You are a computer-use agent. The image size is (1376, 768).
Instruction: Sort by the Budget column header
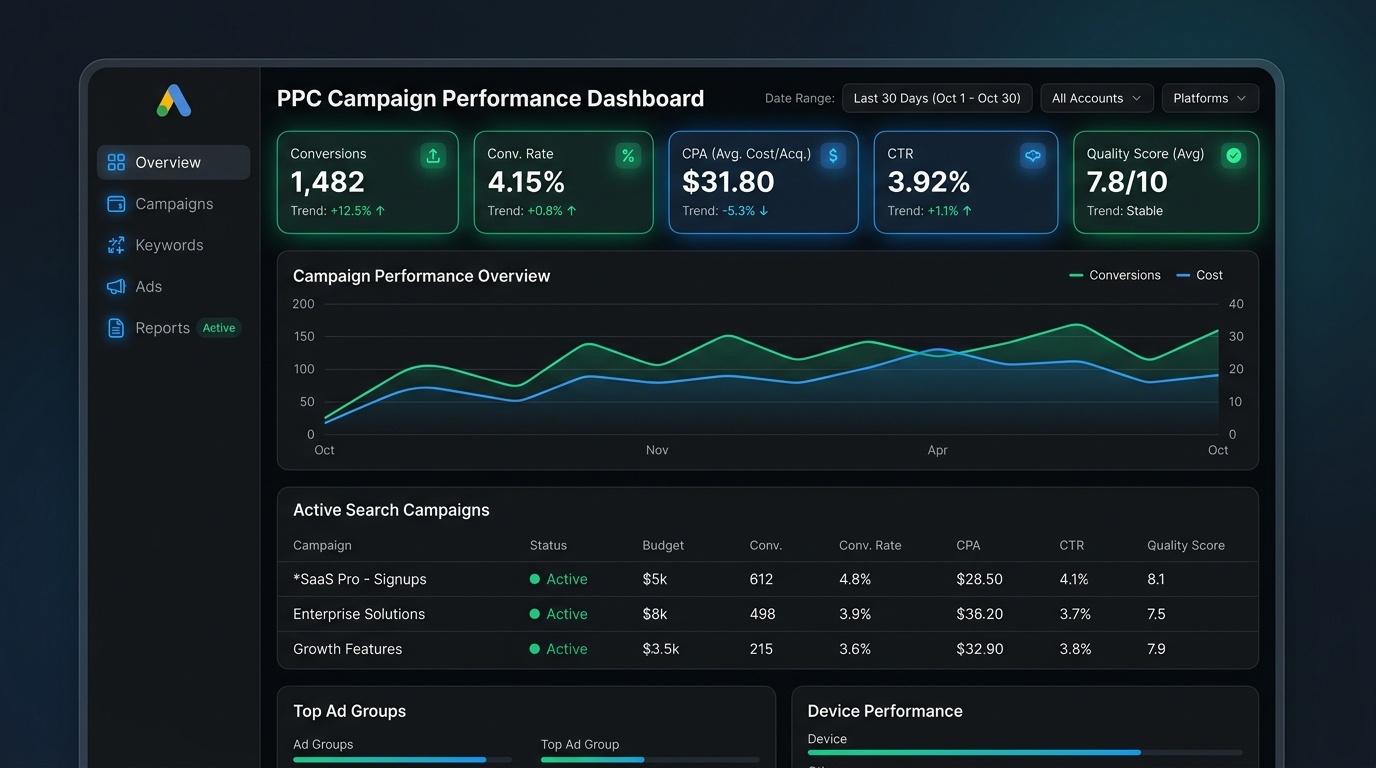[x=663, y=545]
